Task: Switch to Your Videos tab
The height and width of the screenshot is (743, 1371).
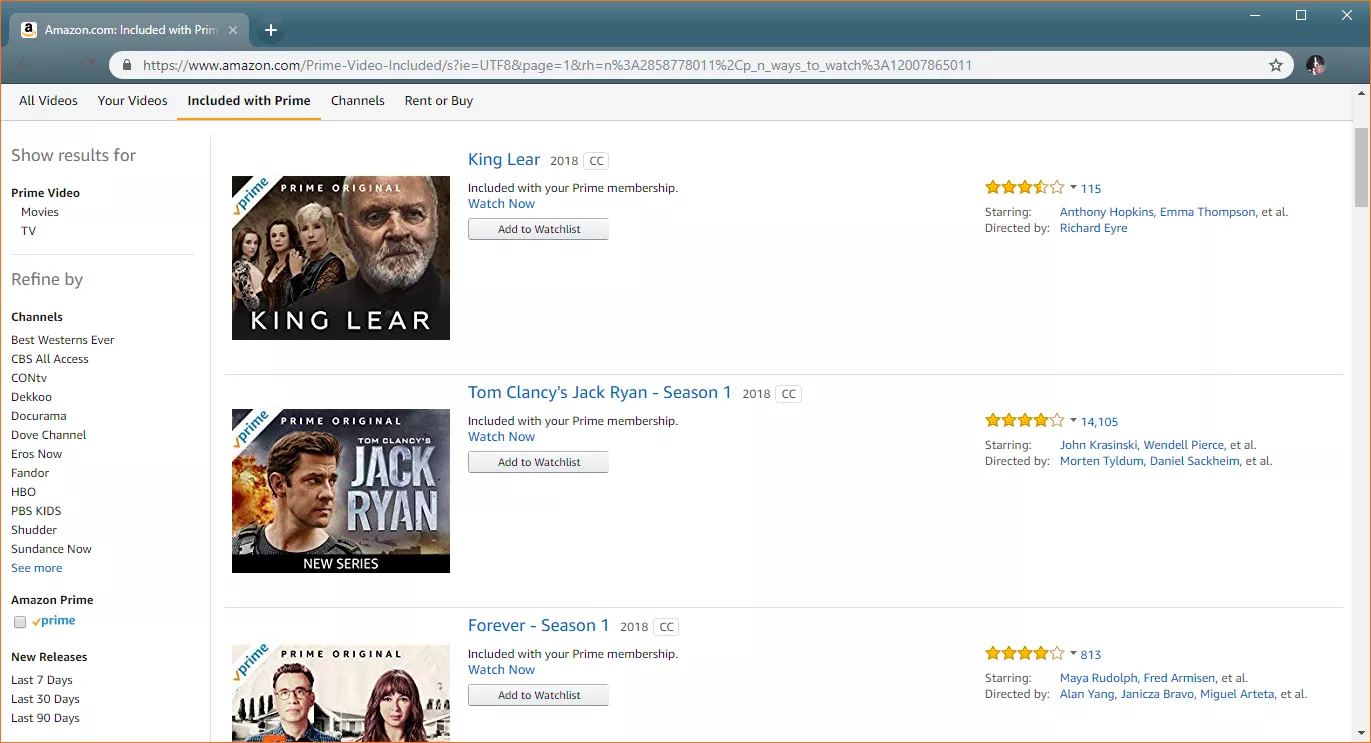Action: point(133,101)
